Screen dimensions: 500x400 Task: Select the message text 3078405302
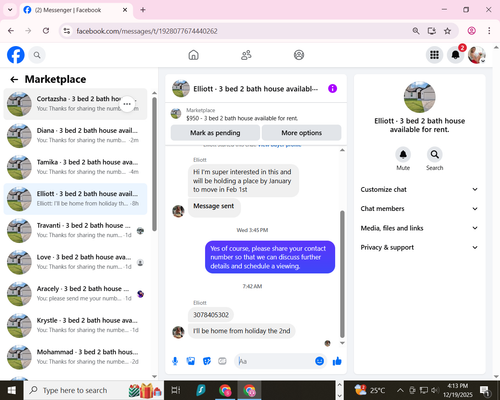click(x=211, y=315)
